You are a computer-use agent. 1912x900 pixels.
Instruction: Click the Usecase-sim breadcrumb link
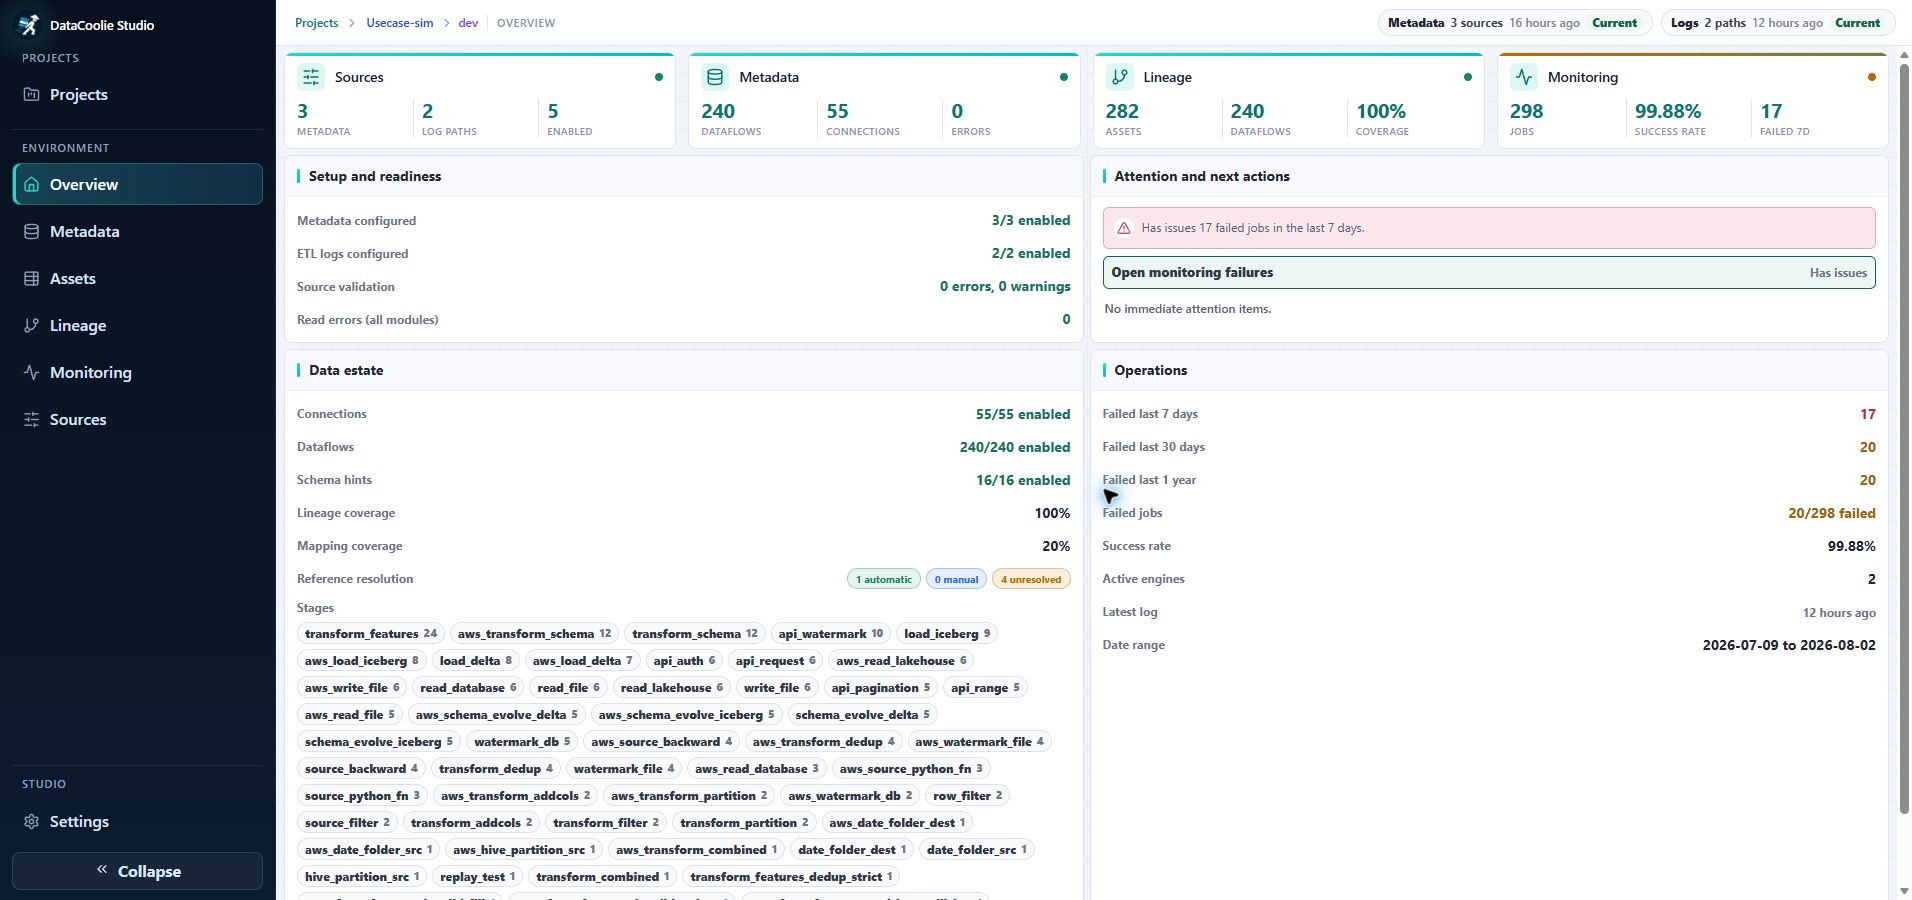(399, 23)
